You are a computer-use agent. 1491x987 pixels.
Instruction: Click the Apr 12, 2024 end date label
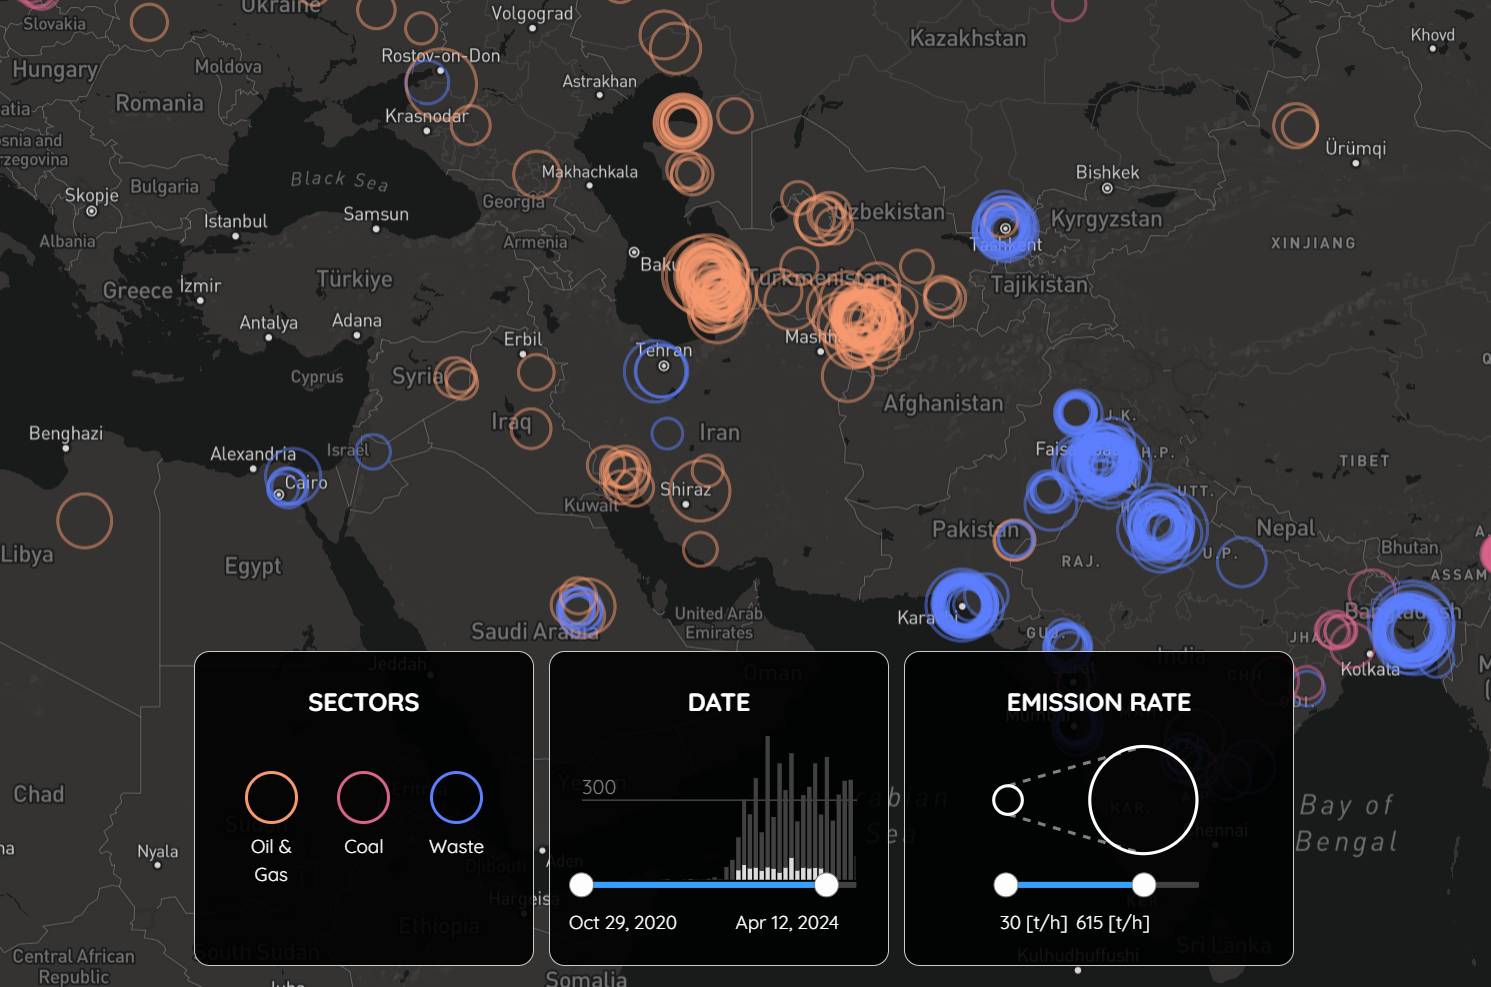[x=787, y=923]
